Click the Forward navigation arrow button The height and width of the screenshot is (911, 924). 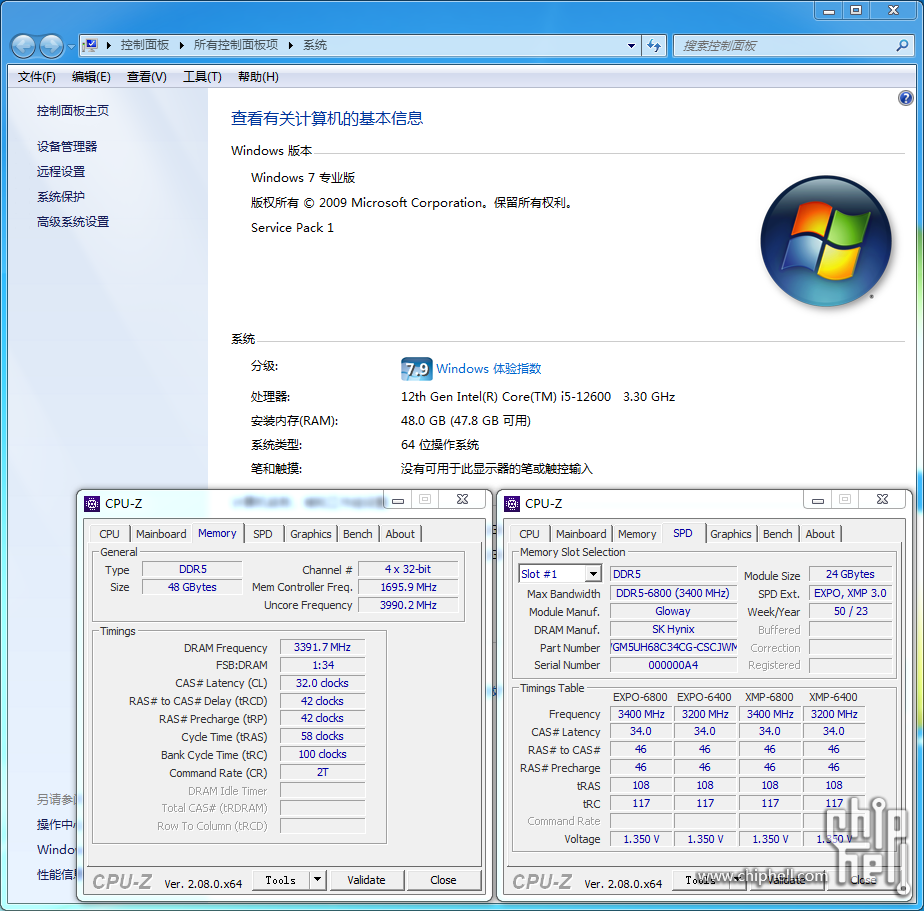tap(51, 47)
